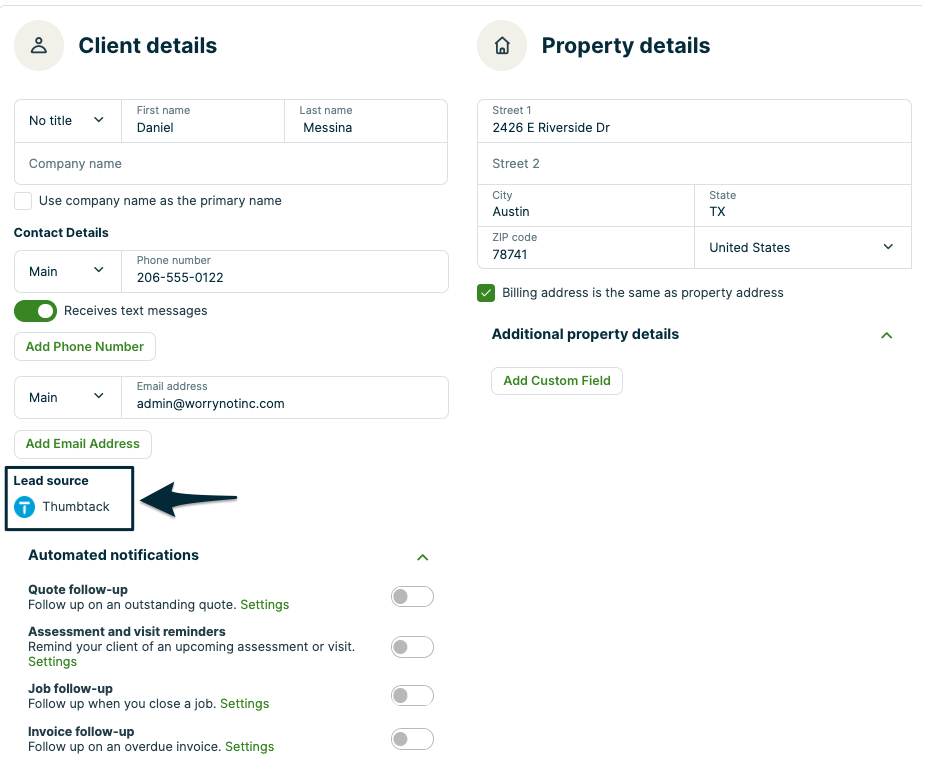
Task: Enable Assessment and visit reminders toggle
Action: coord(412,647)
